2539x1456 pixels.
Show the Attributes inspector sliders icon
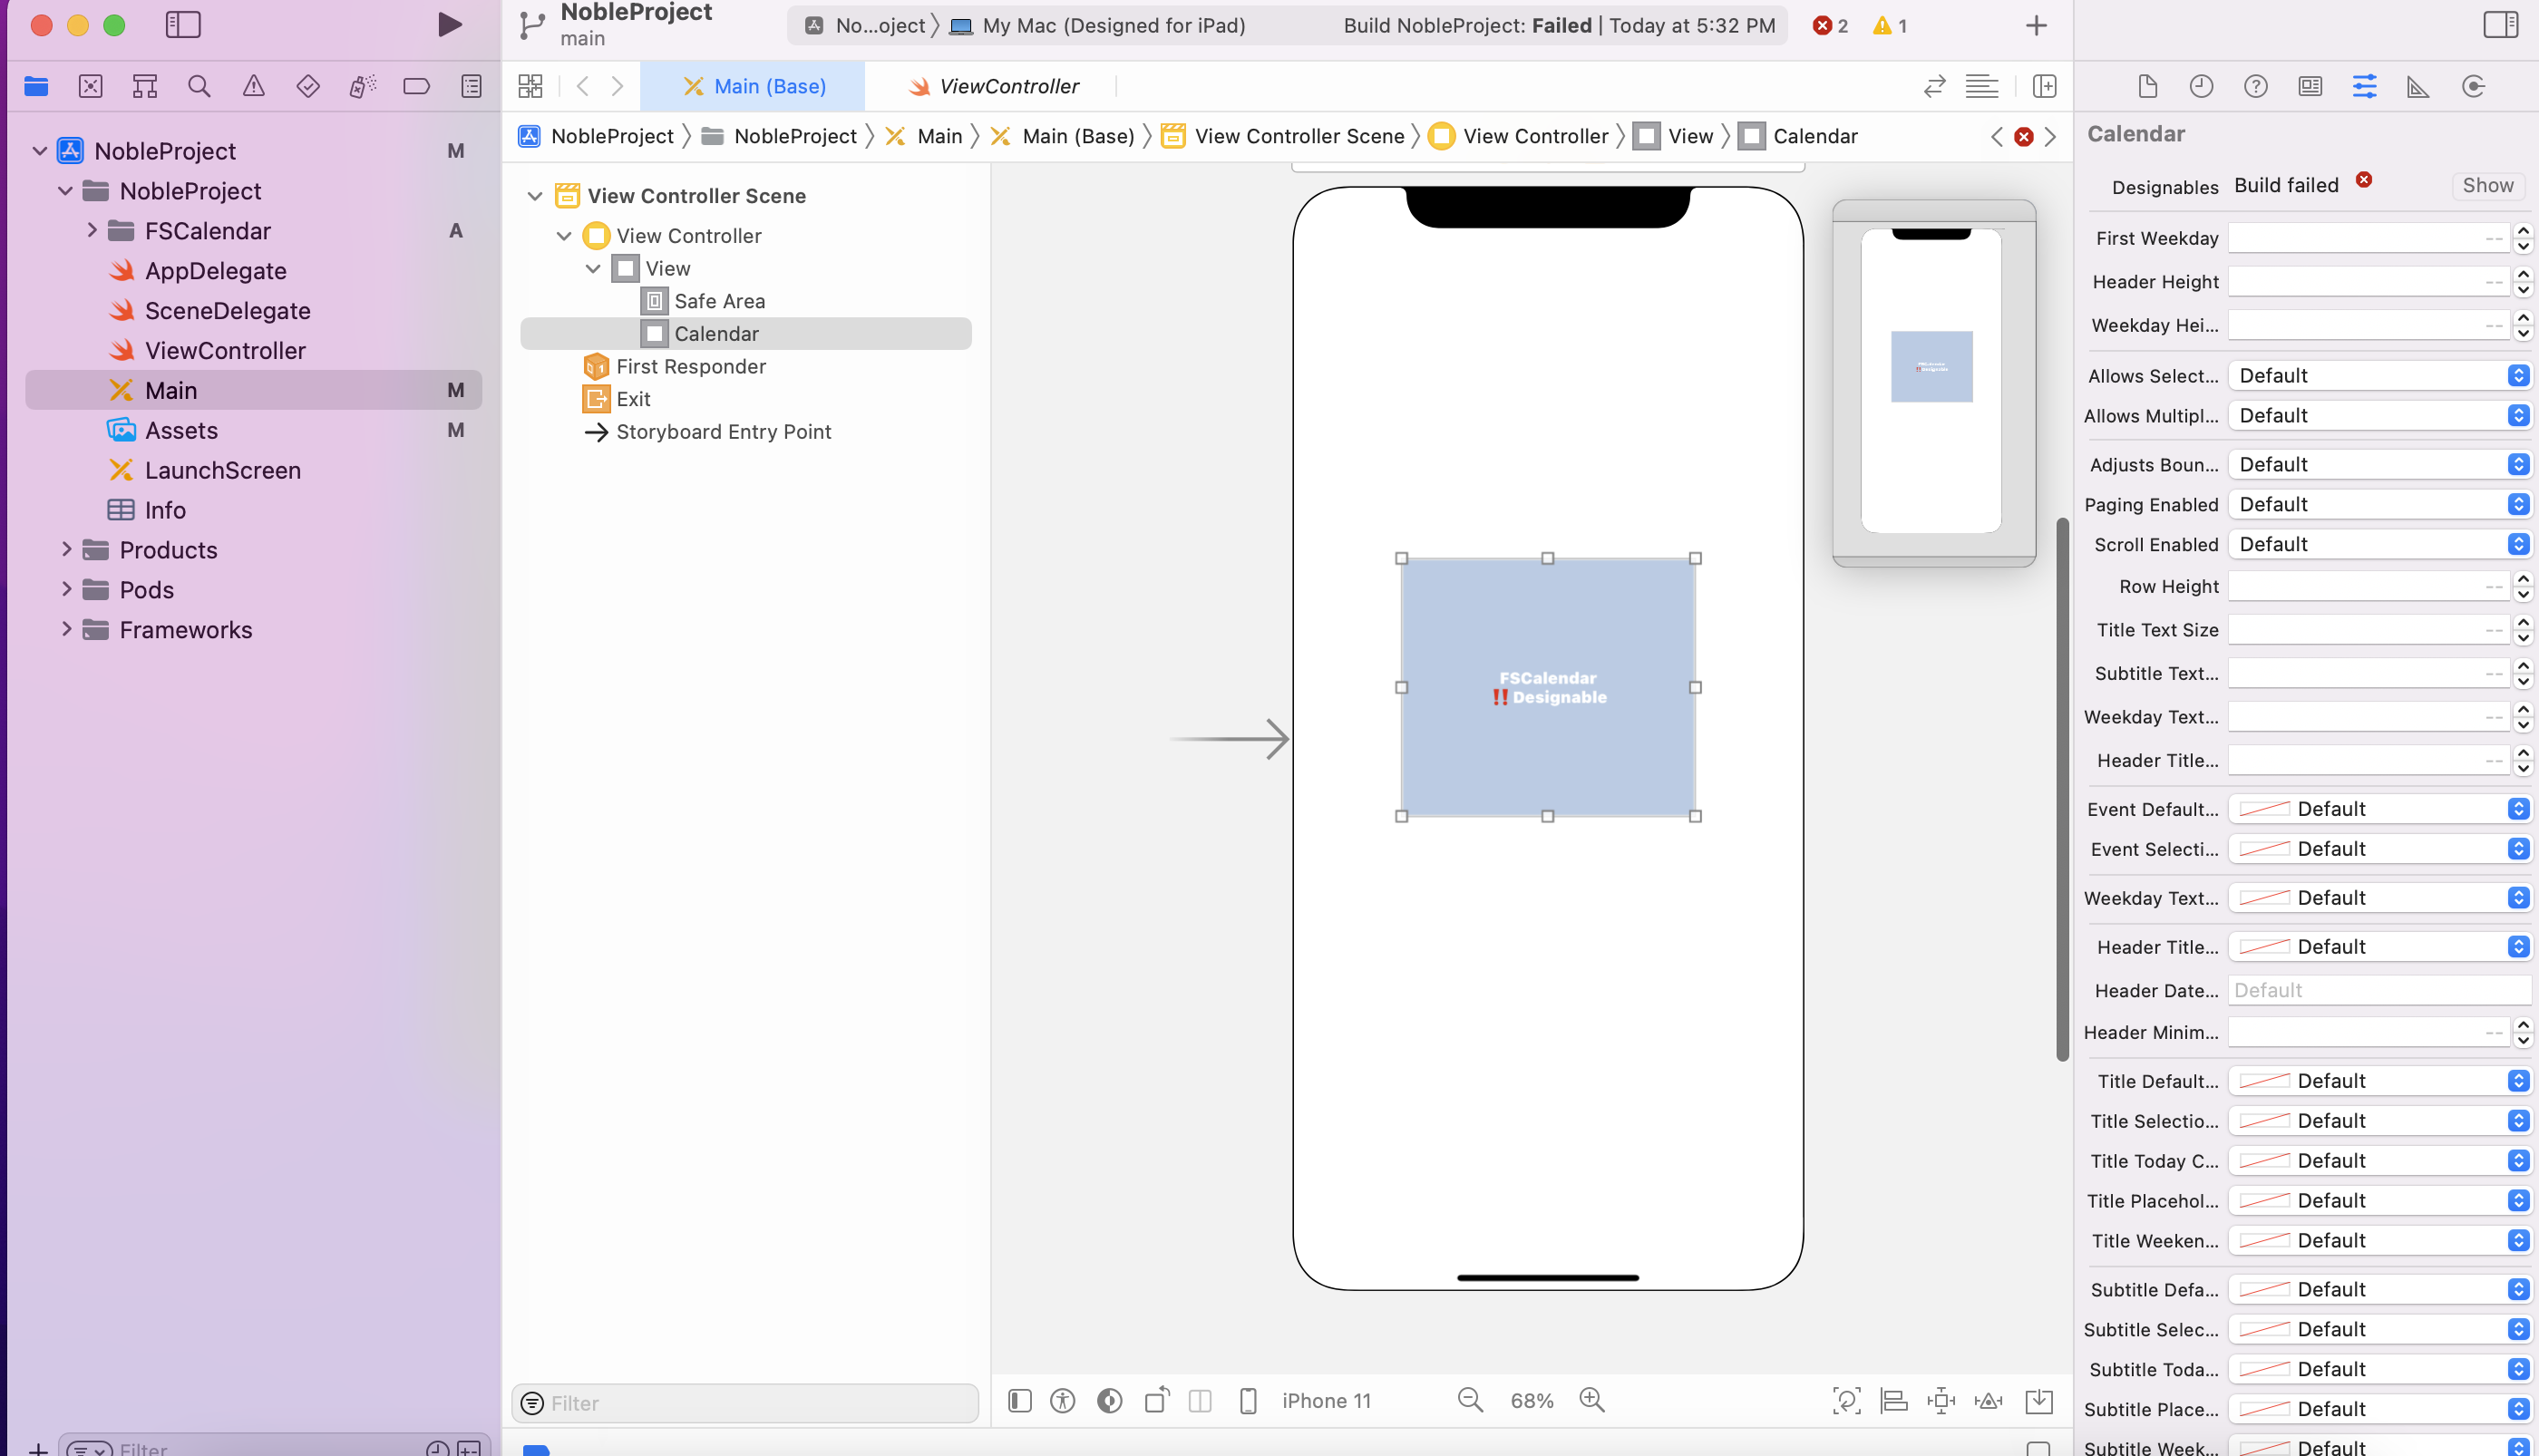pos(2364,87)
